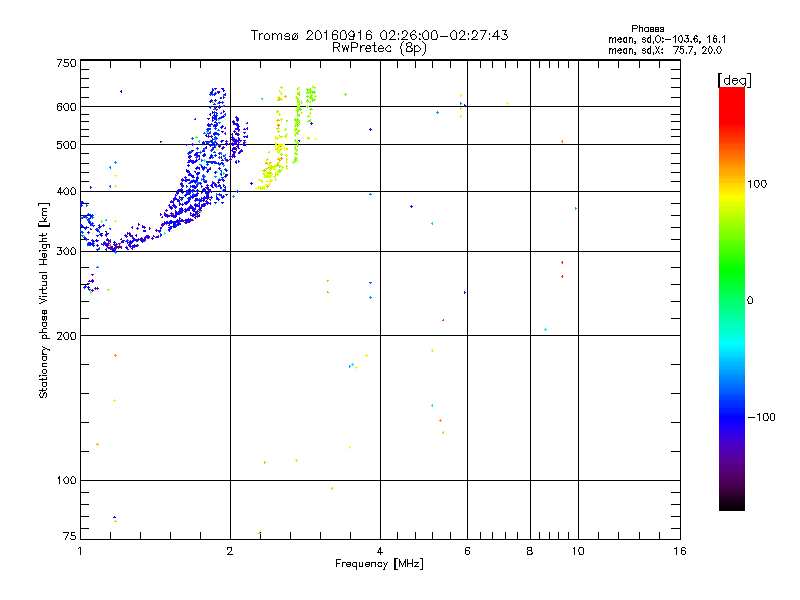
Task: Click the green zone near the colorbar's 0 label
Action: point(732,300)
